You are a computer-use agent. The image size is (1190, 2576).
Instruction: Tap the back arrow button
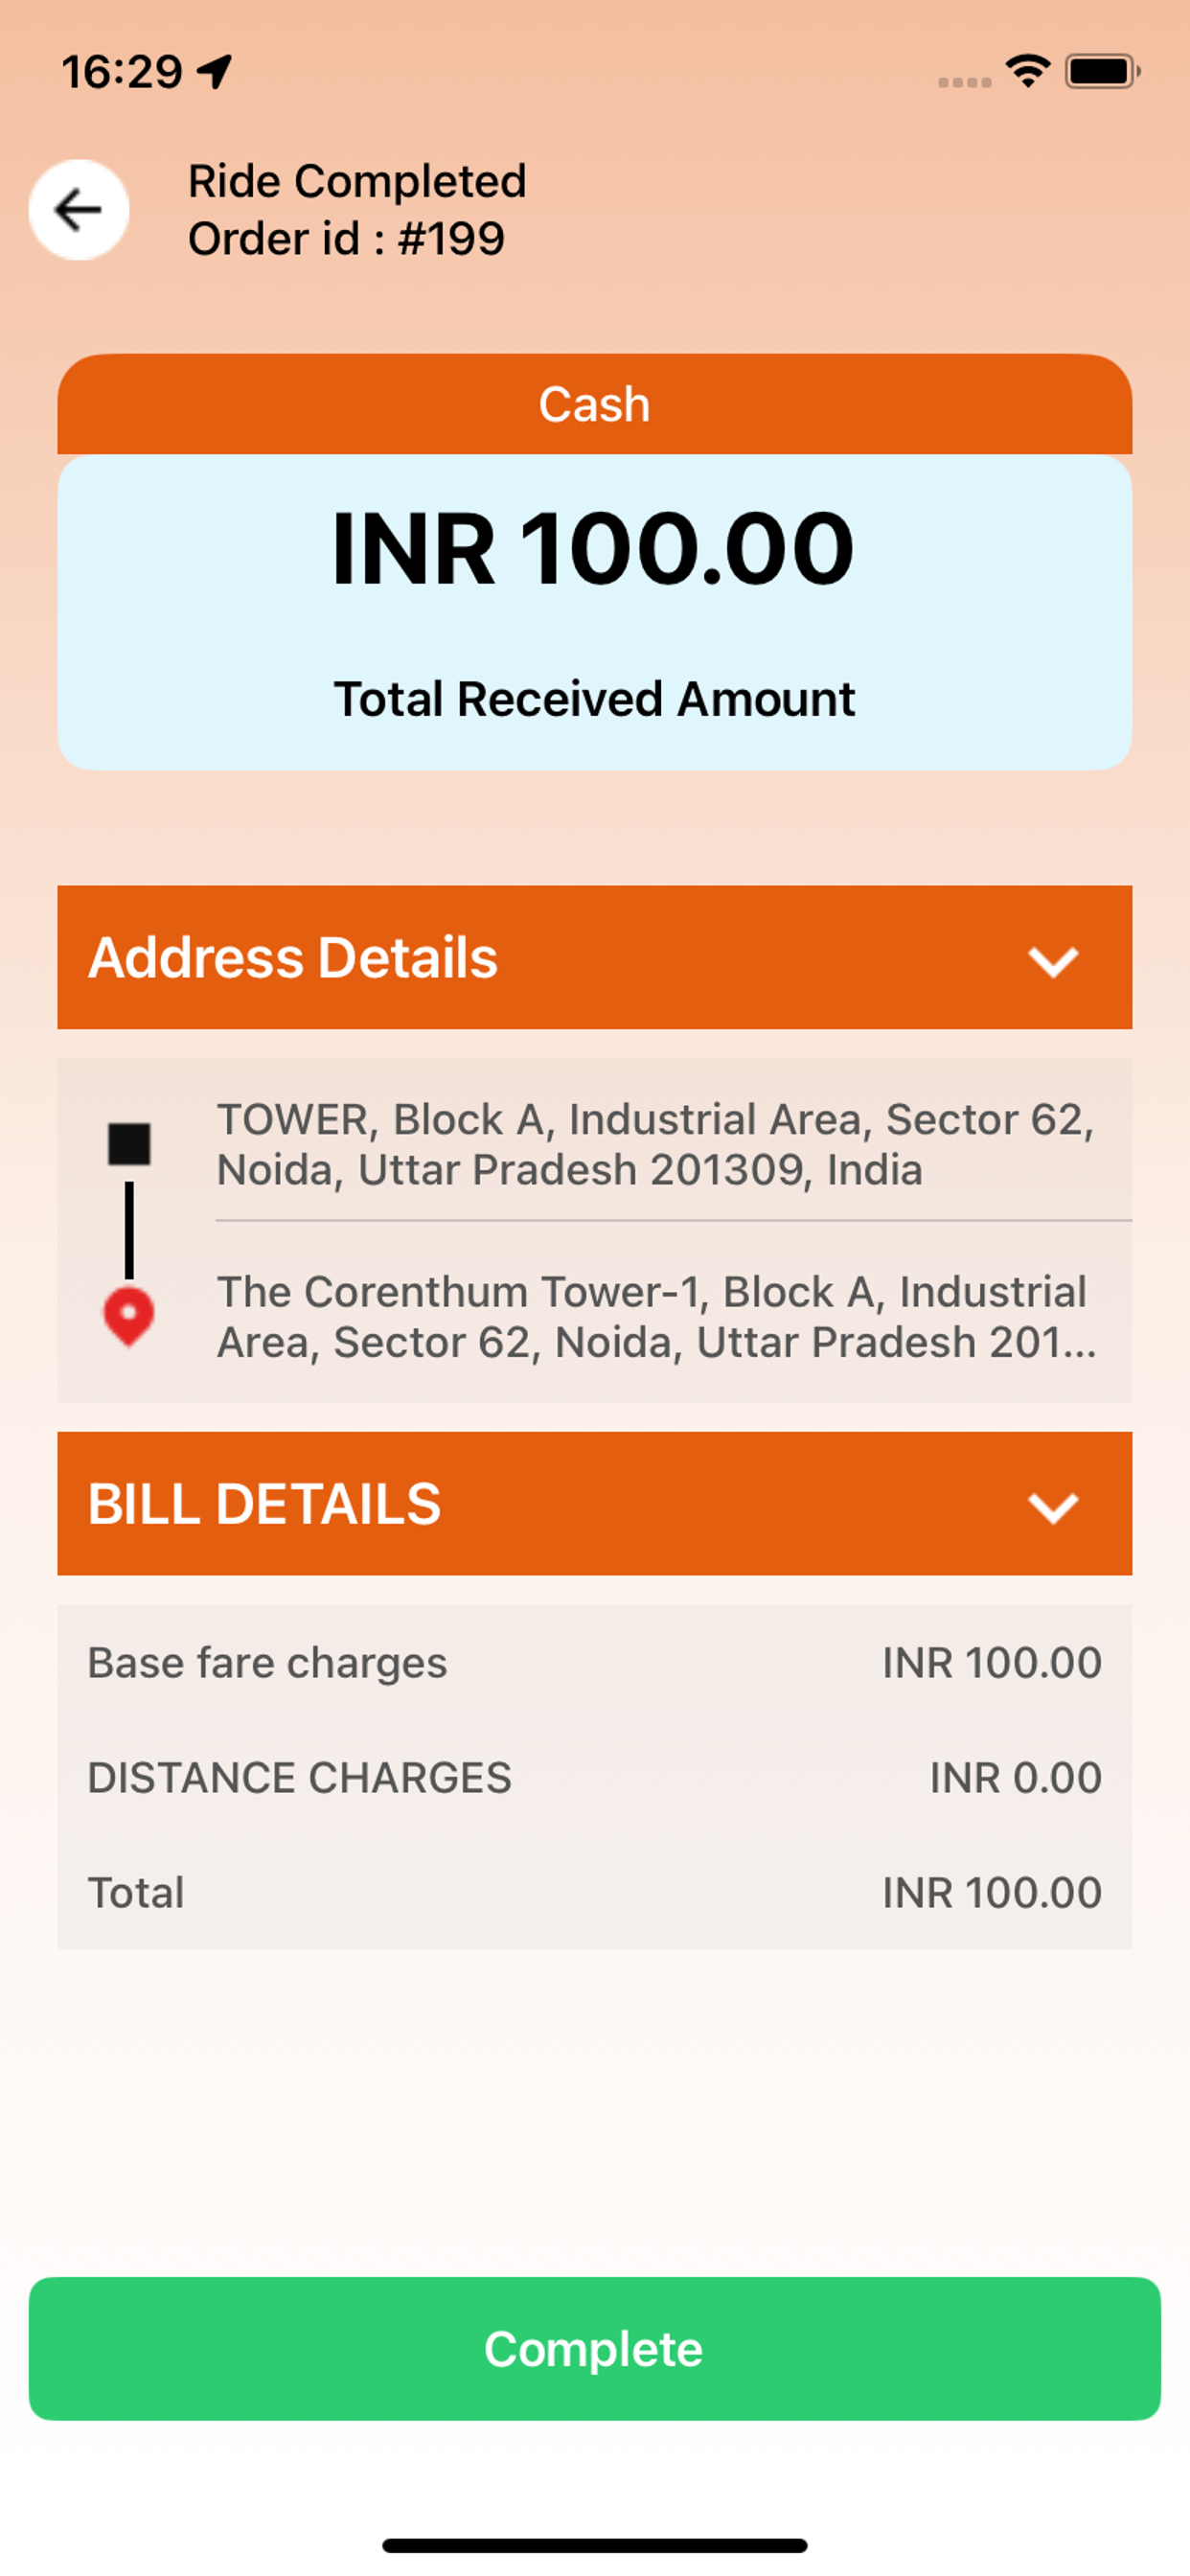pos(79,210)
